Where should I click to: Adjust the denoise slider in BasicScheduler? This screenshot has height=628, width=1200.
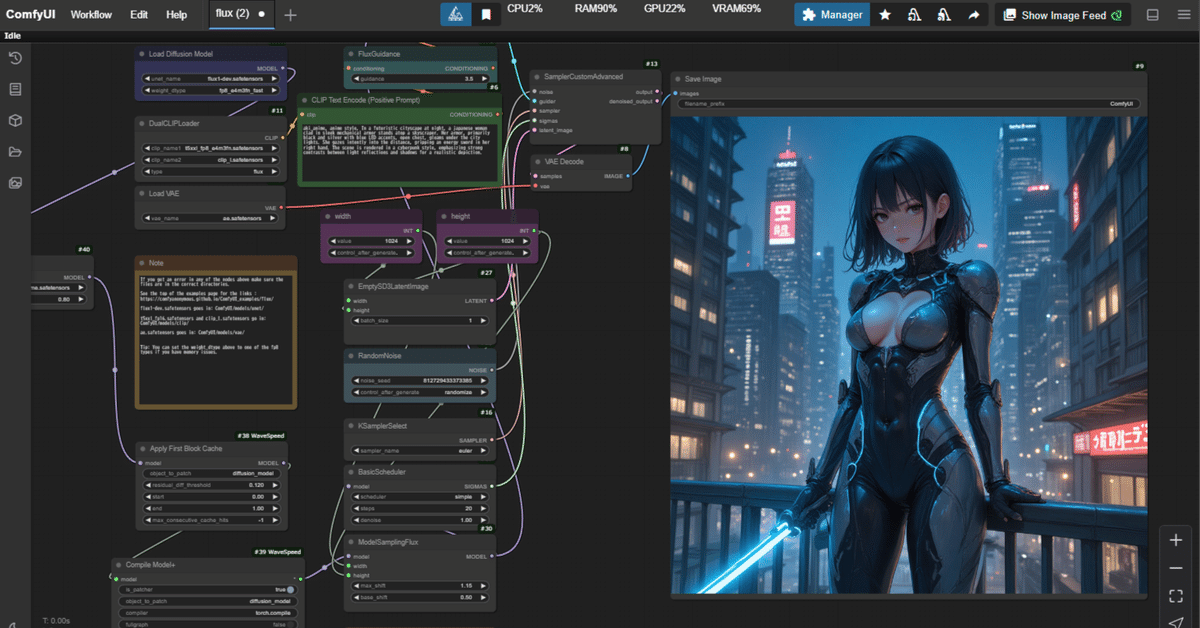pos(418,521)
